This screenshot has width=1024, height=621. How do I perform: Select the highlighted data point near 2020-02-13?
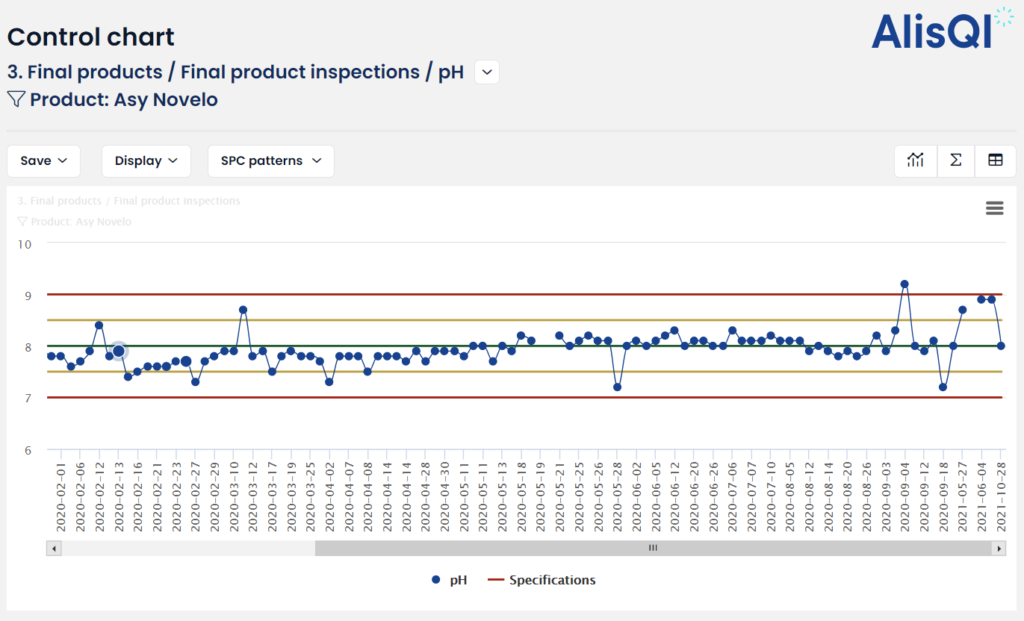pyautogui.click(x=118, y=351)
